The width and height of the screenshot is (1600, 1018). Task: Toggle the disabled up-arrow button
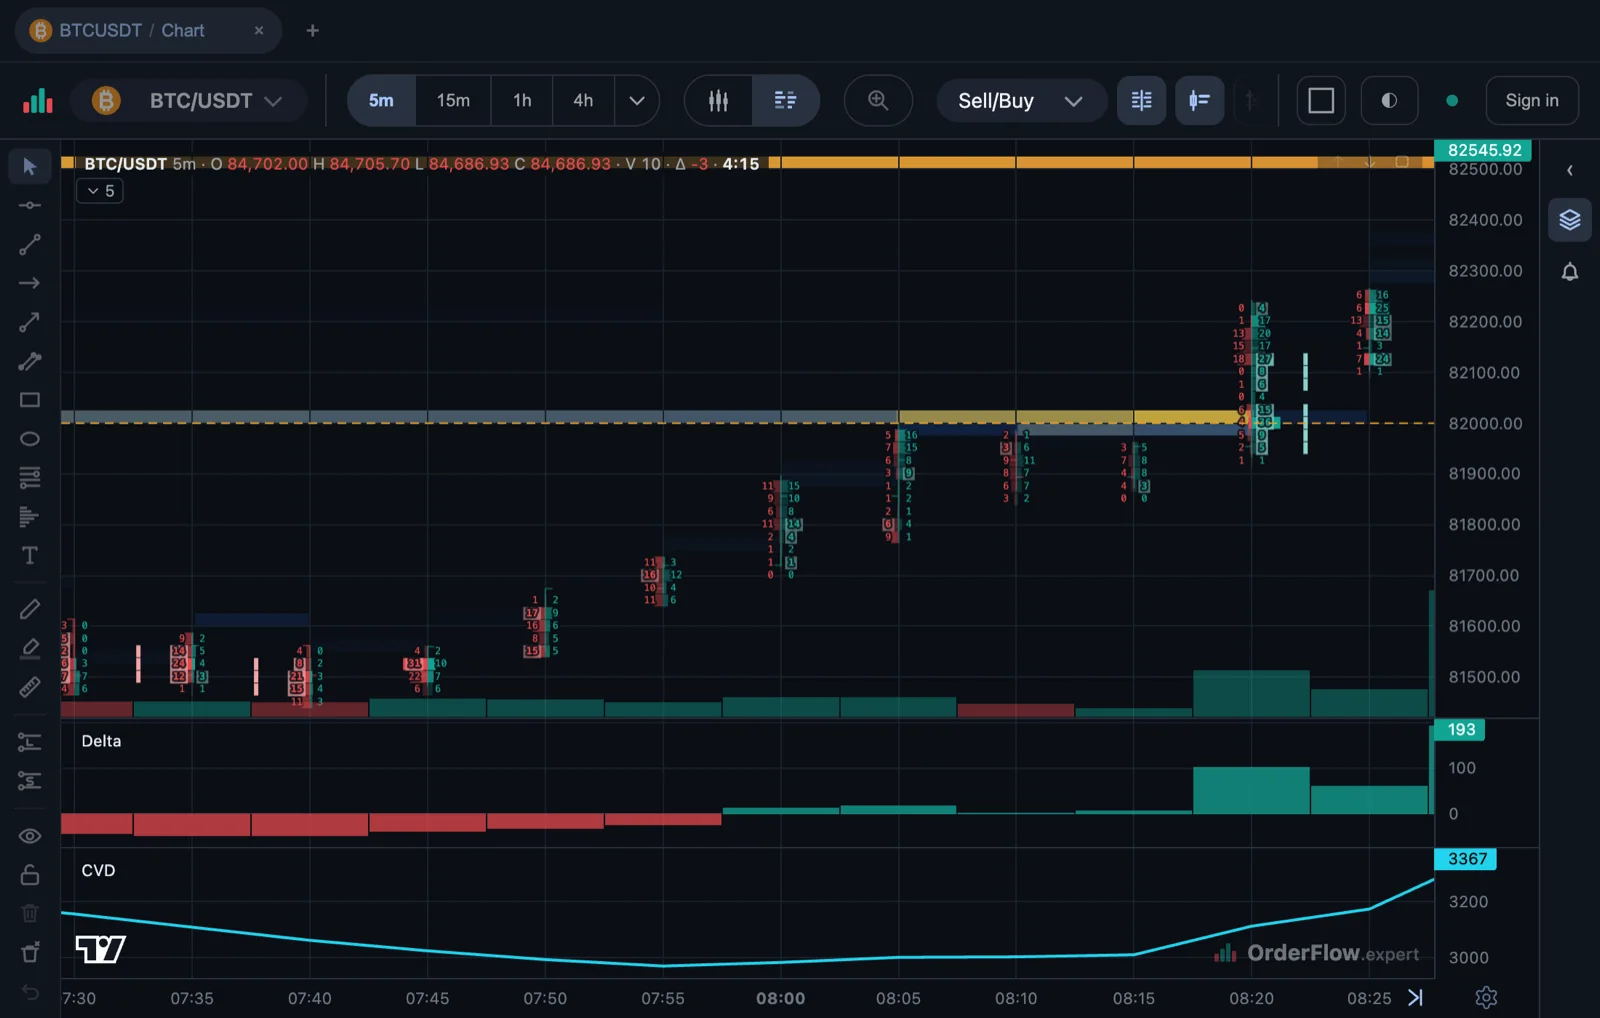click(x=1250, y=100)
